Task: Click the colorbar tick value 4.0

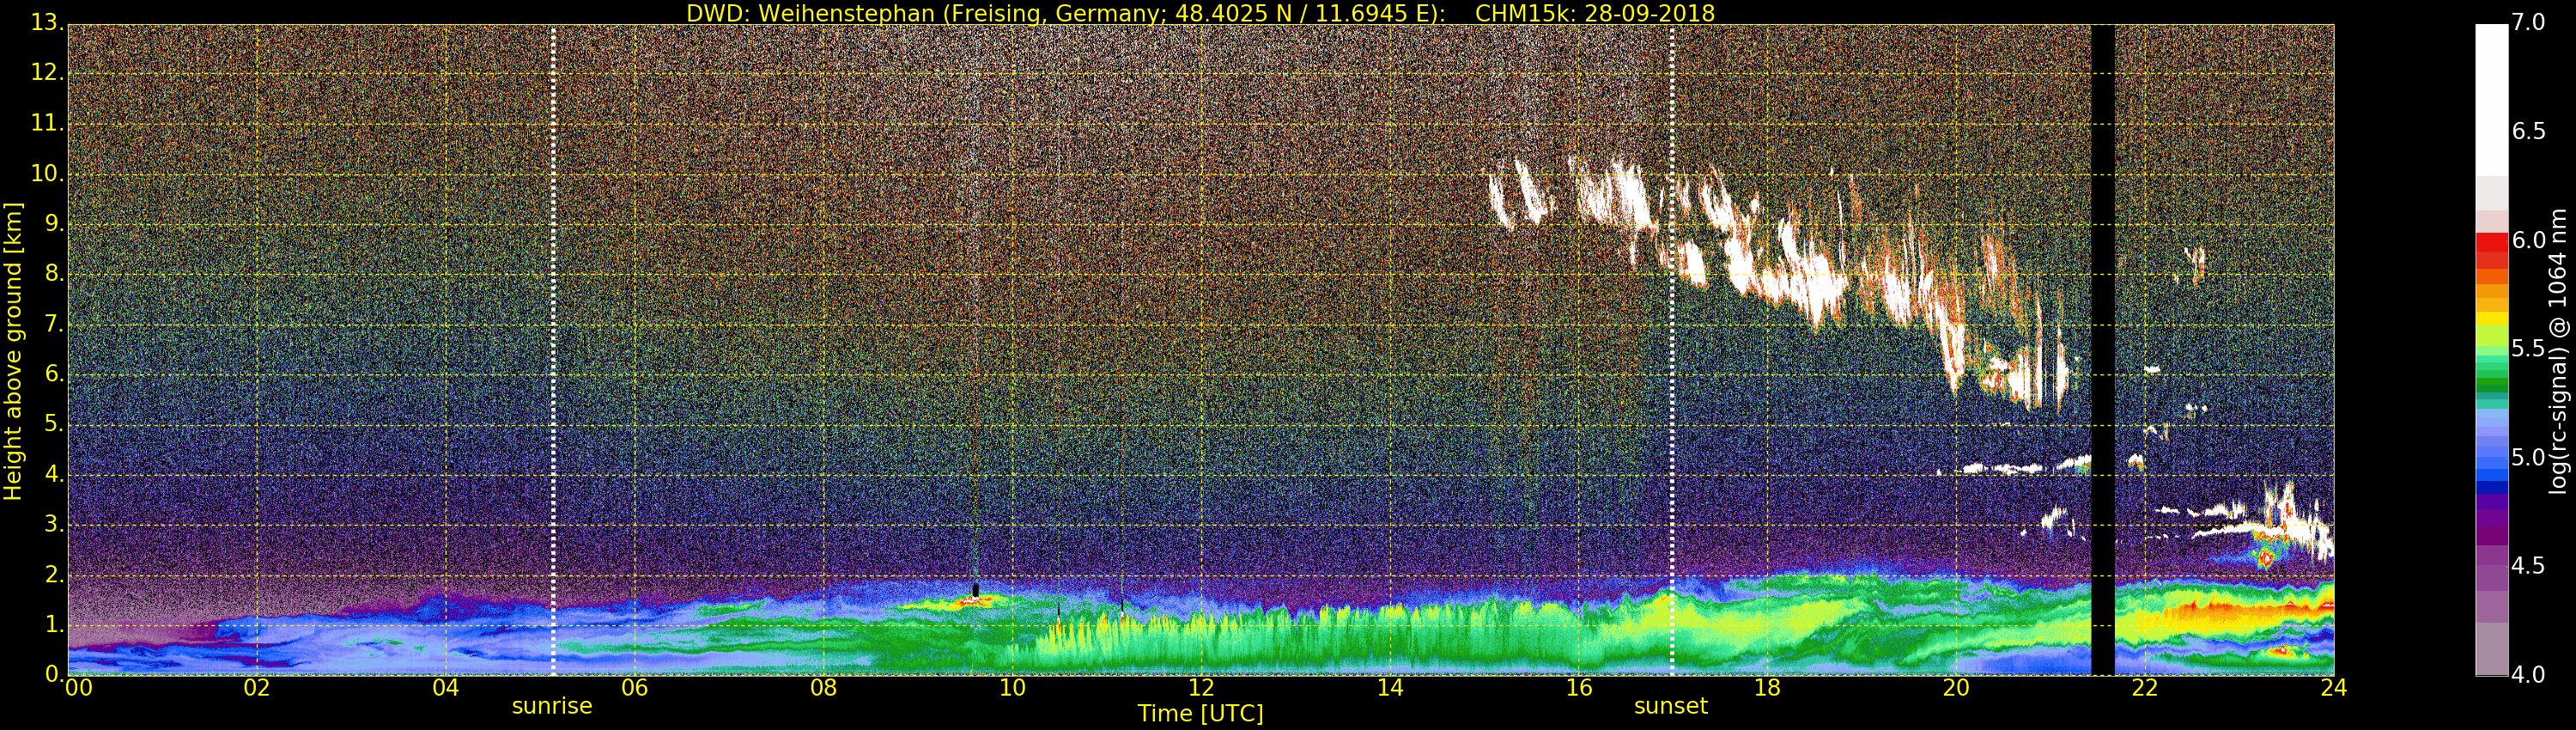Action: 2529,675
